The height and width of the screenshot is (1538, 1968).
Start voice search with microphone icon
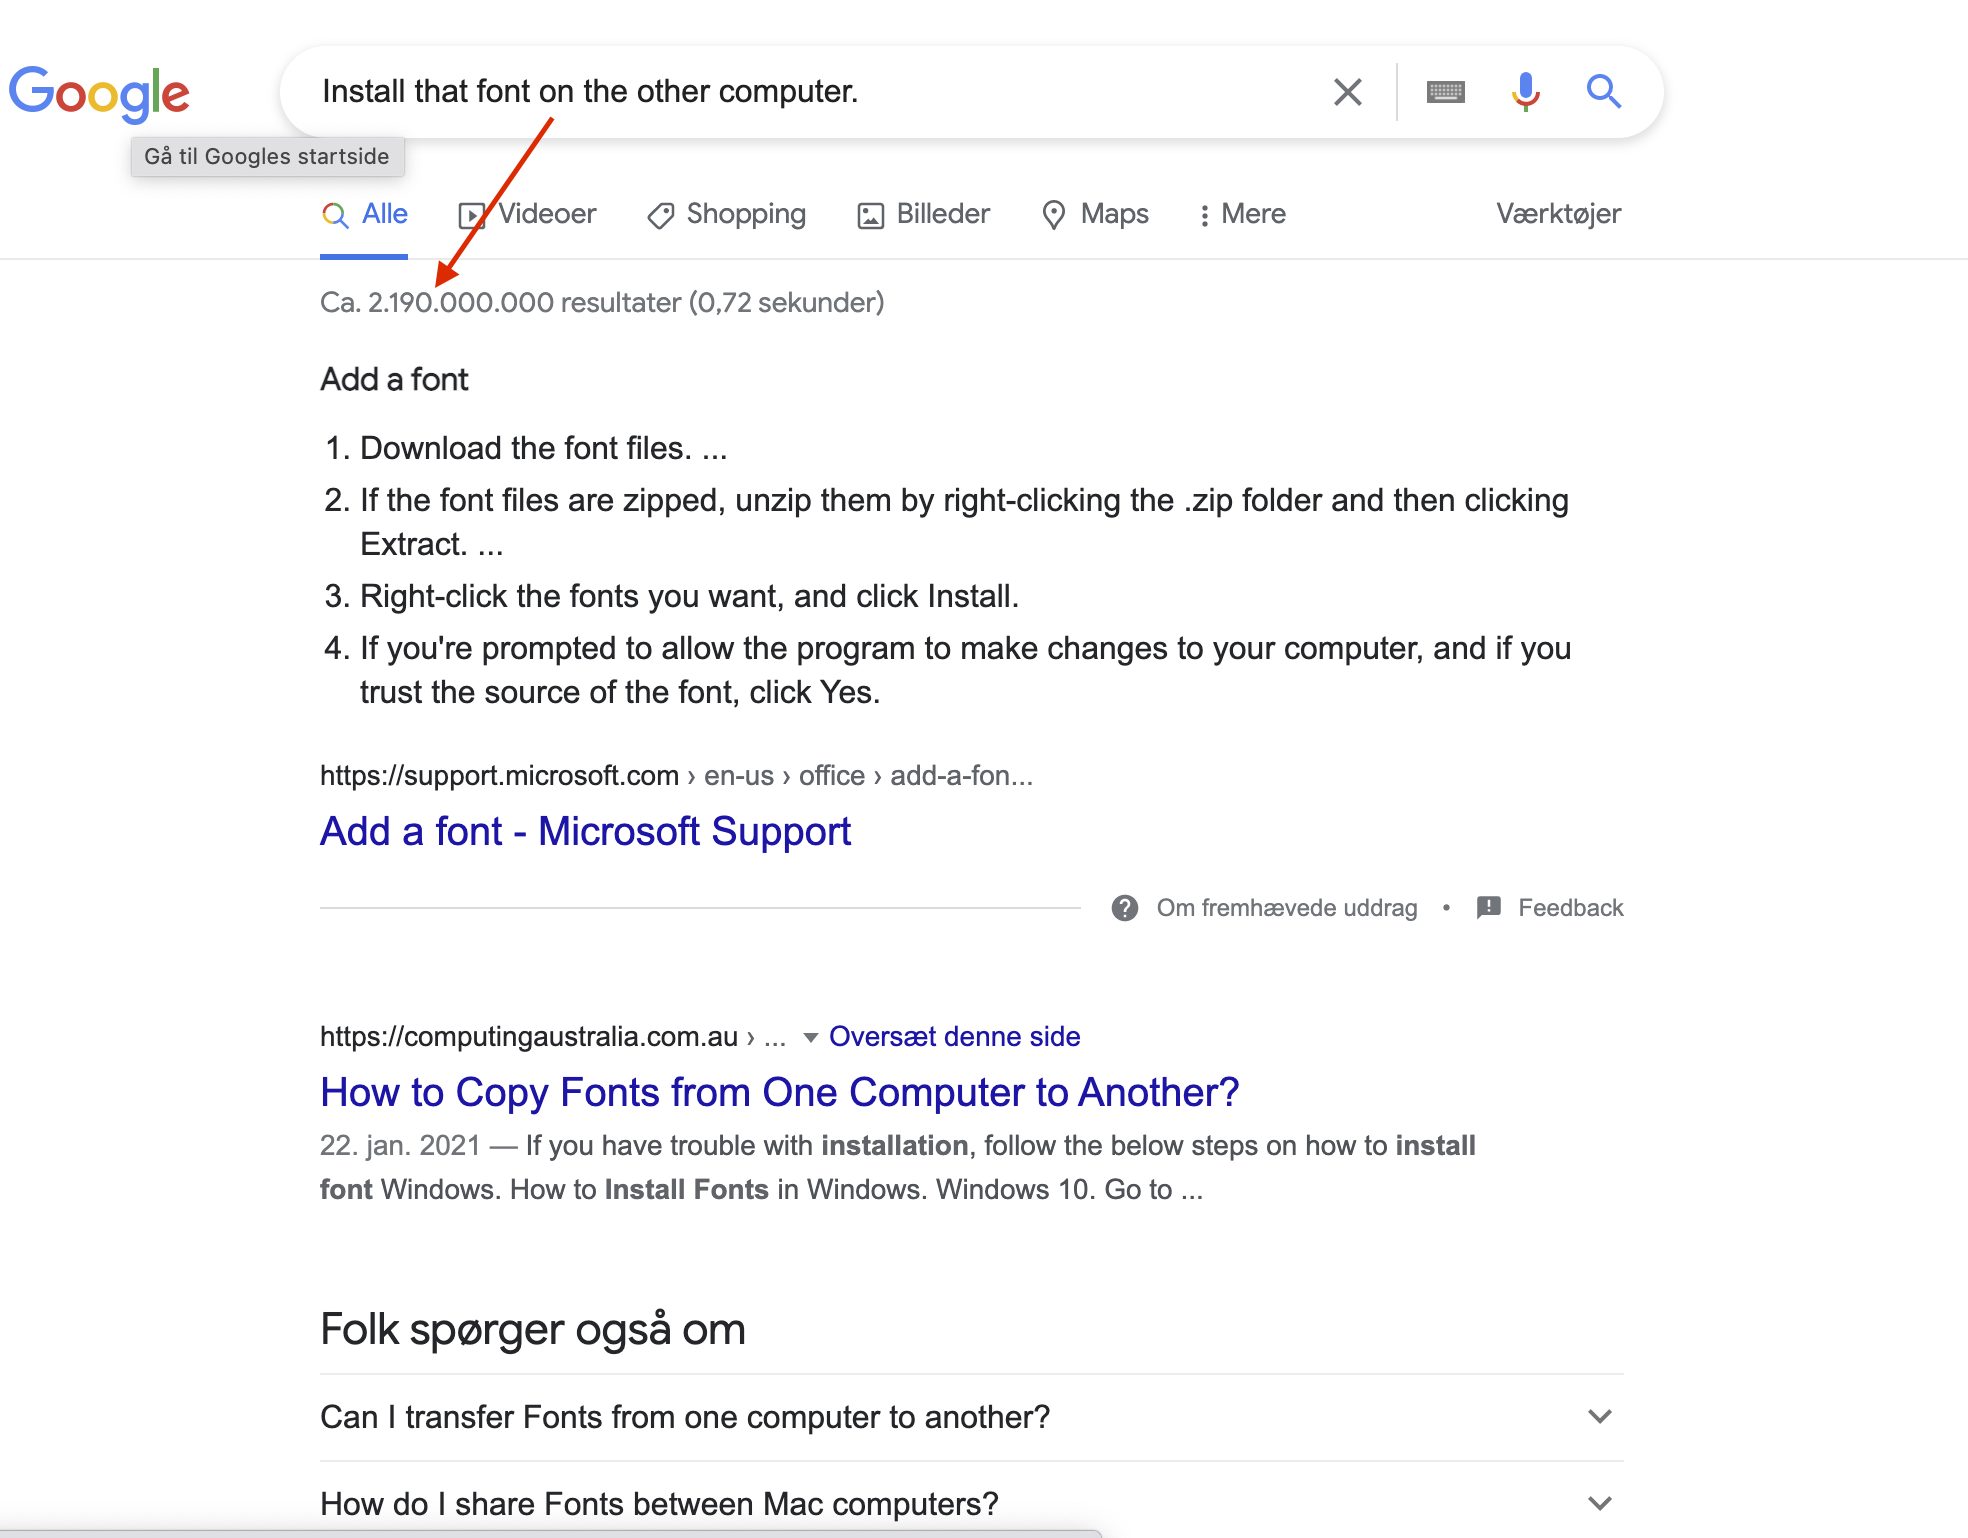point(1525,92)
